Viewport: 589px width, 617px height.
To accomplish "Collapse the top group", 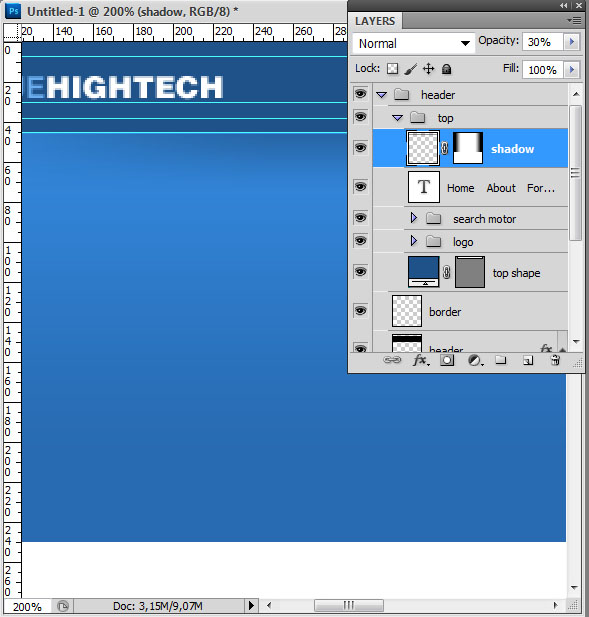I will click(x=397, y=118).
